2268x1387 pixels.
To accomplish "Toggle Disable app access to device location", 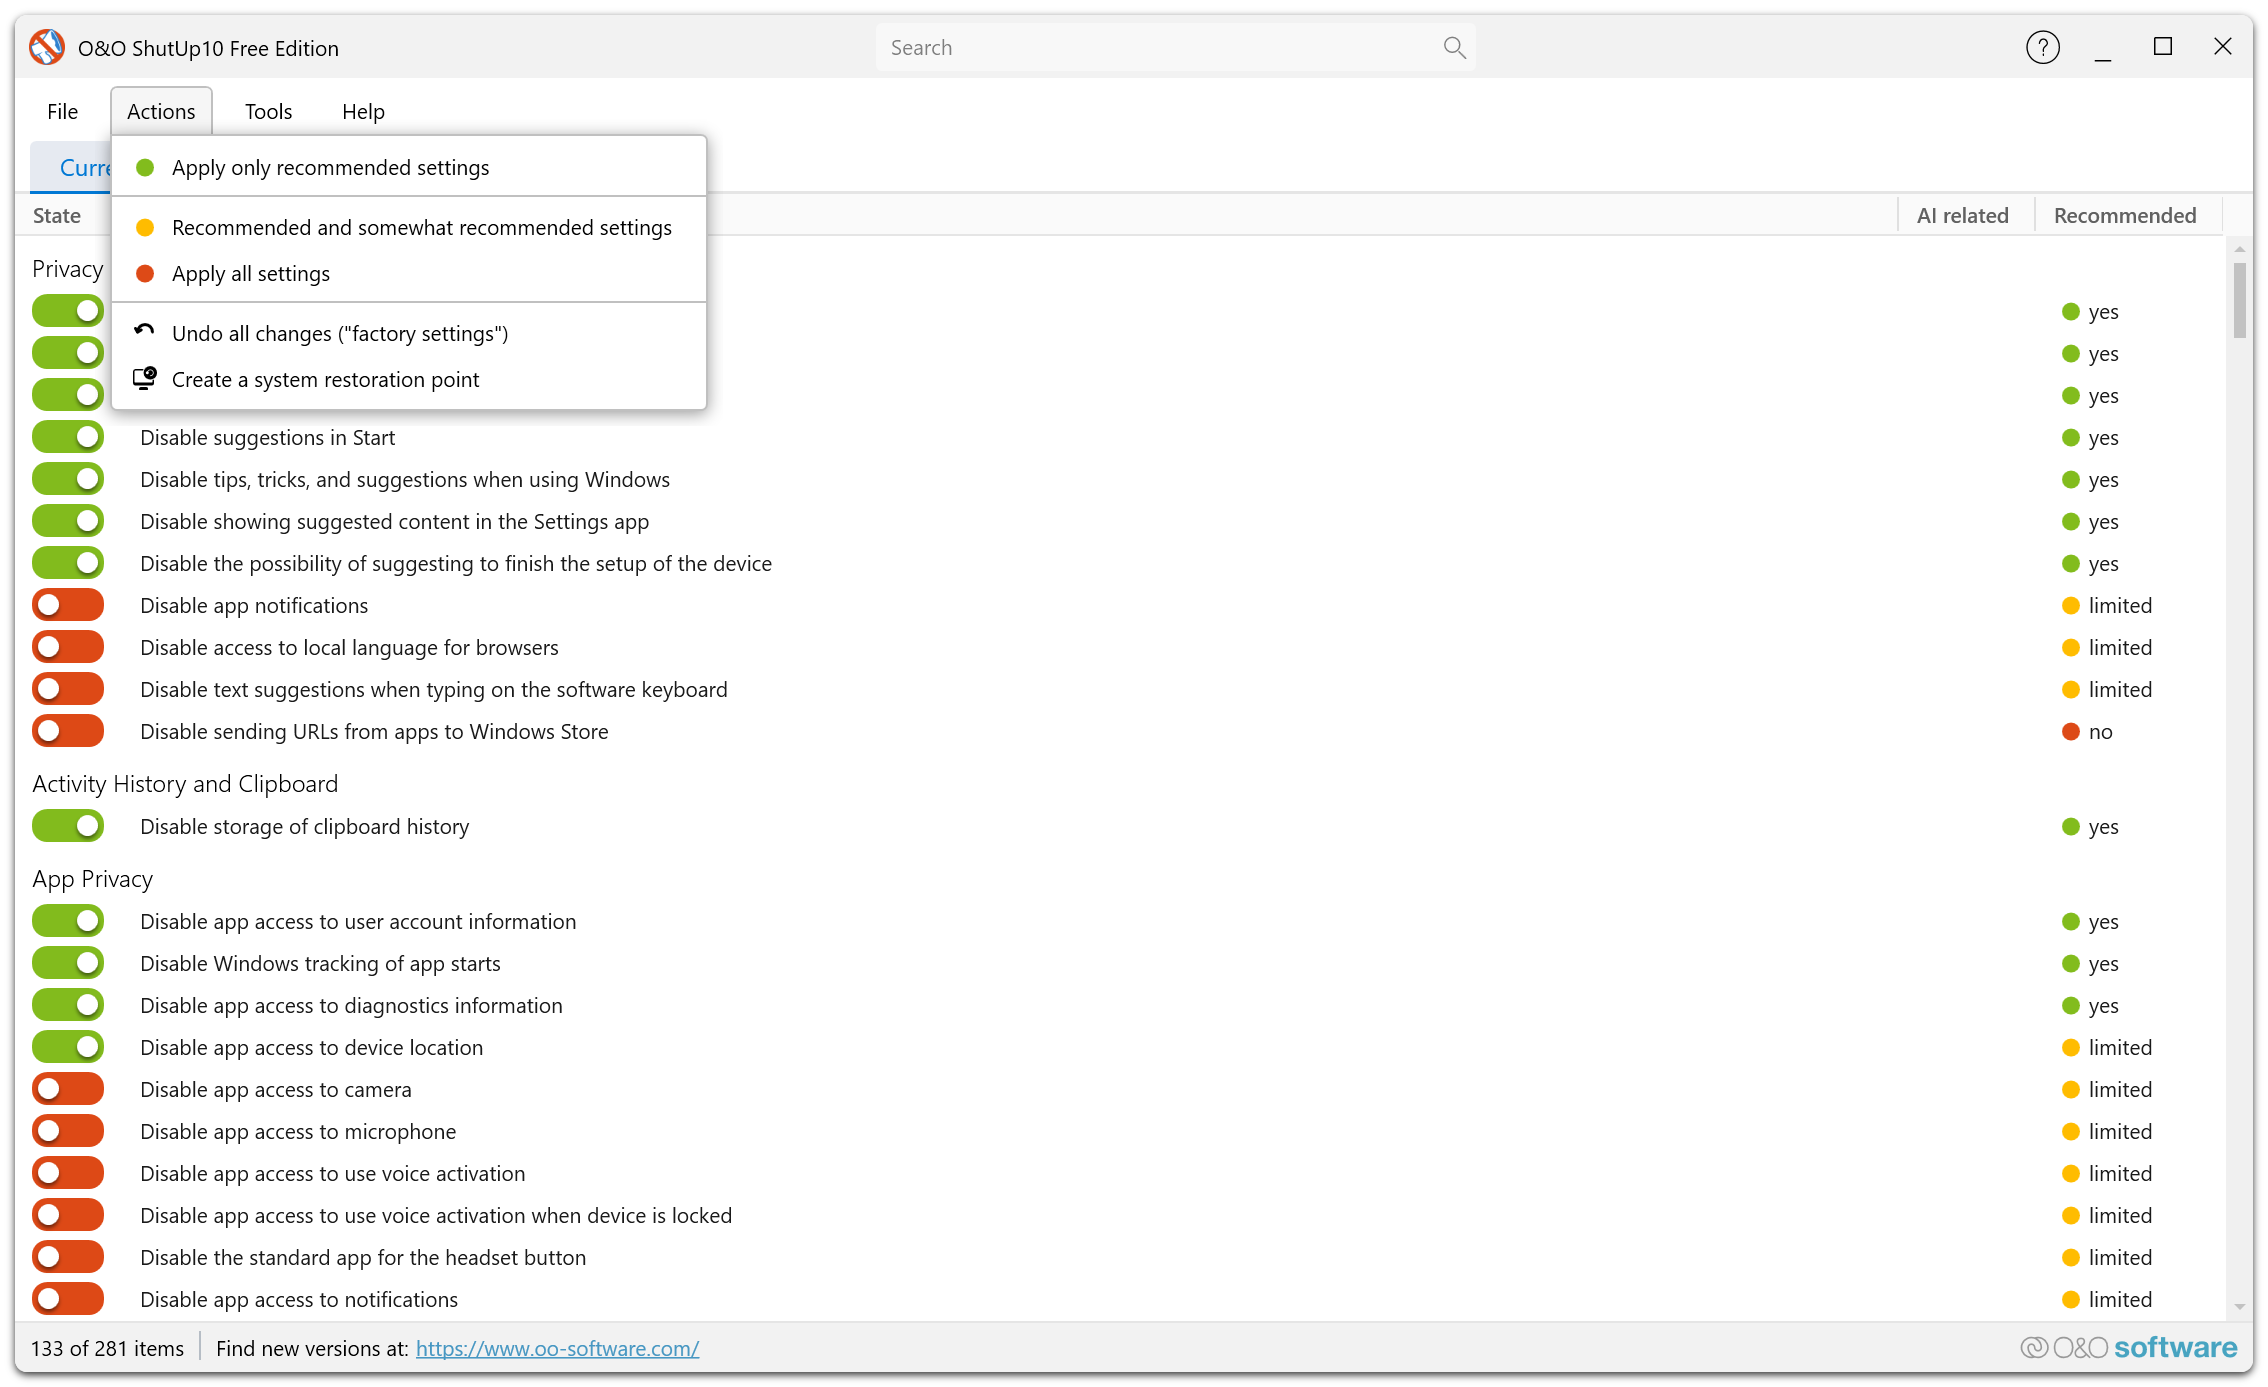I will point(68,1047).
